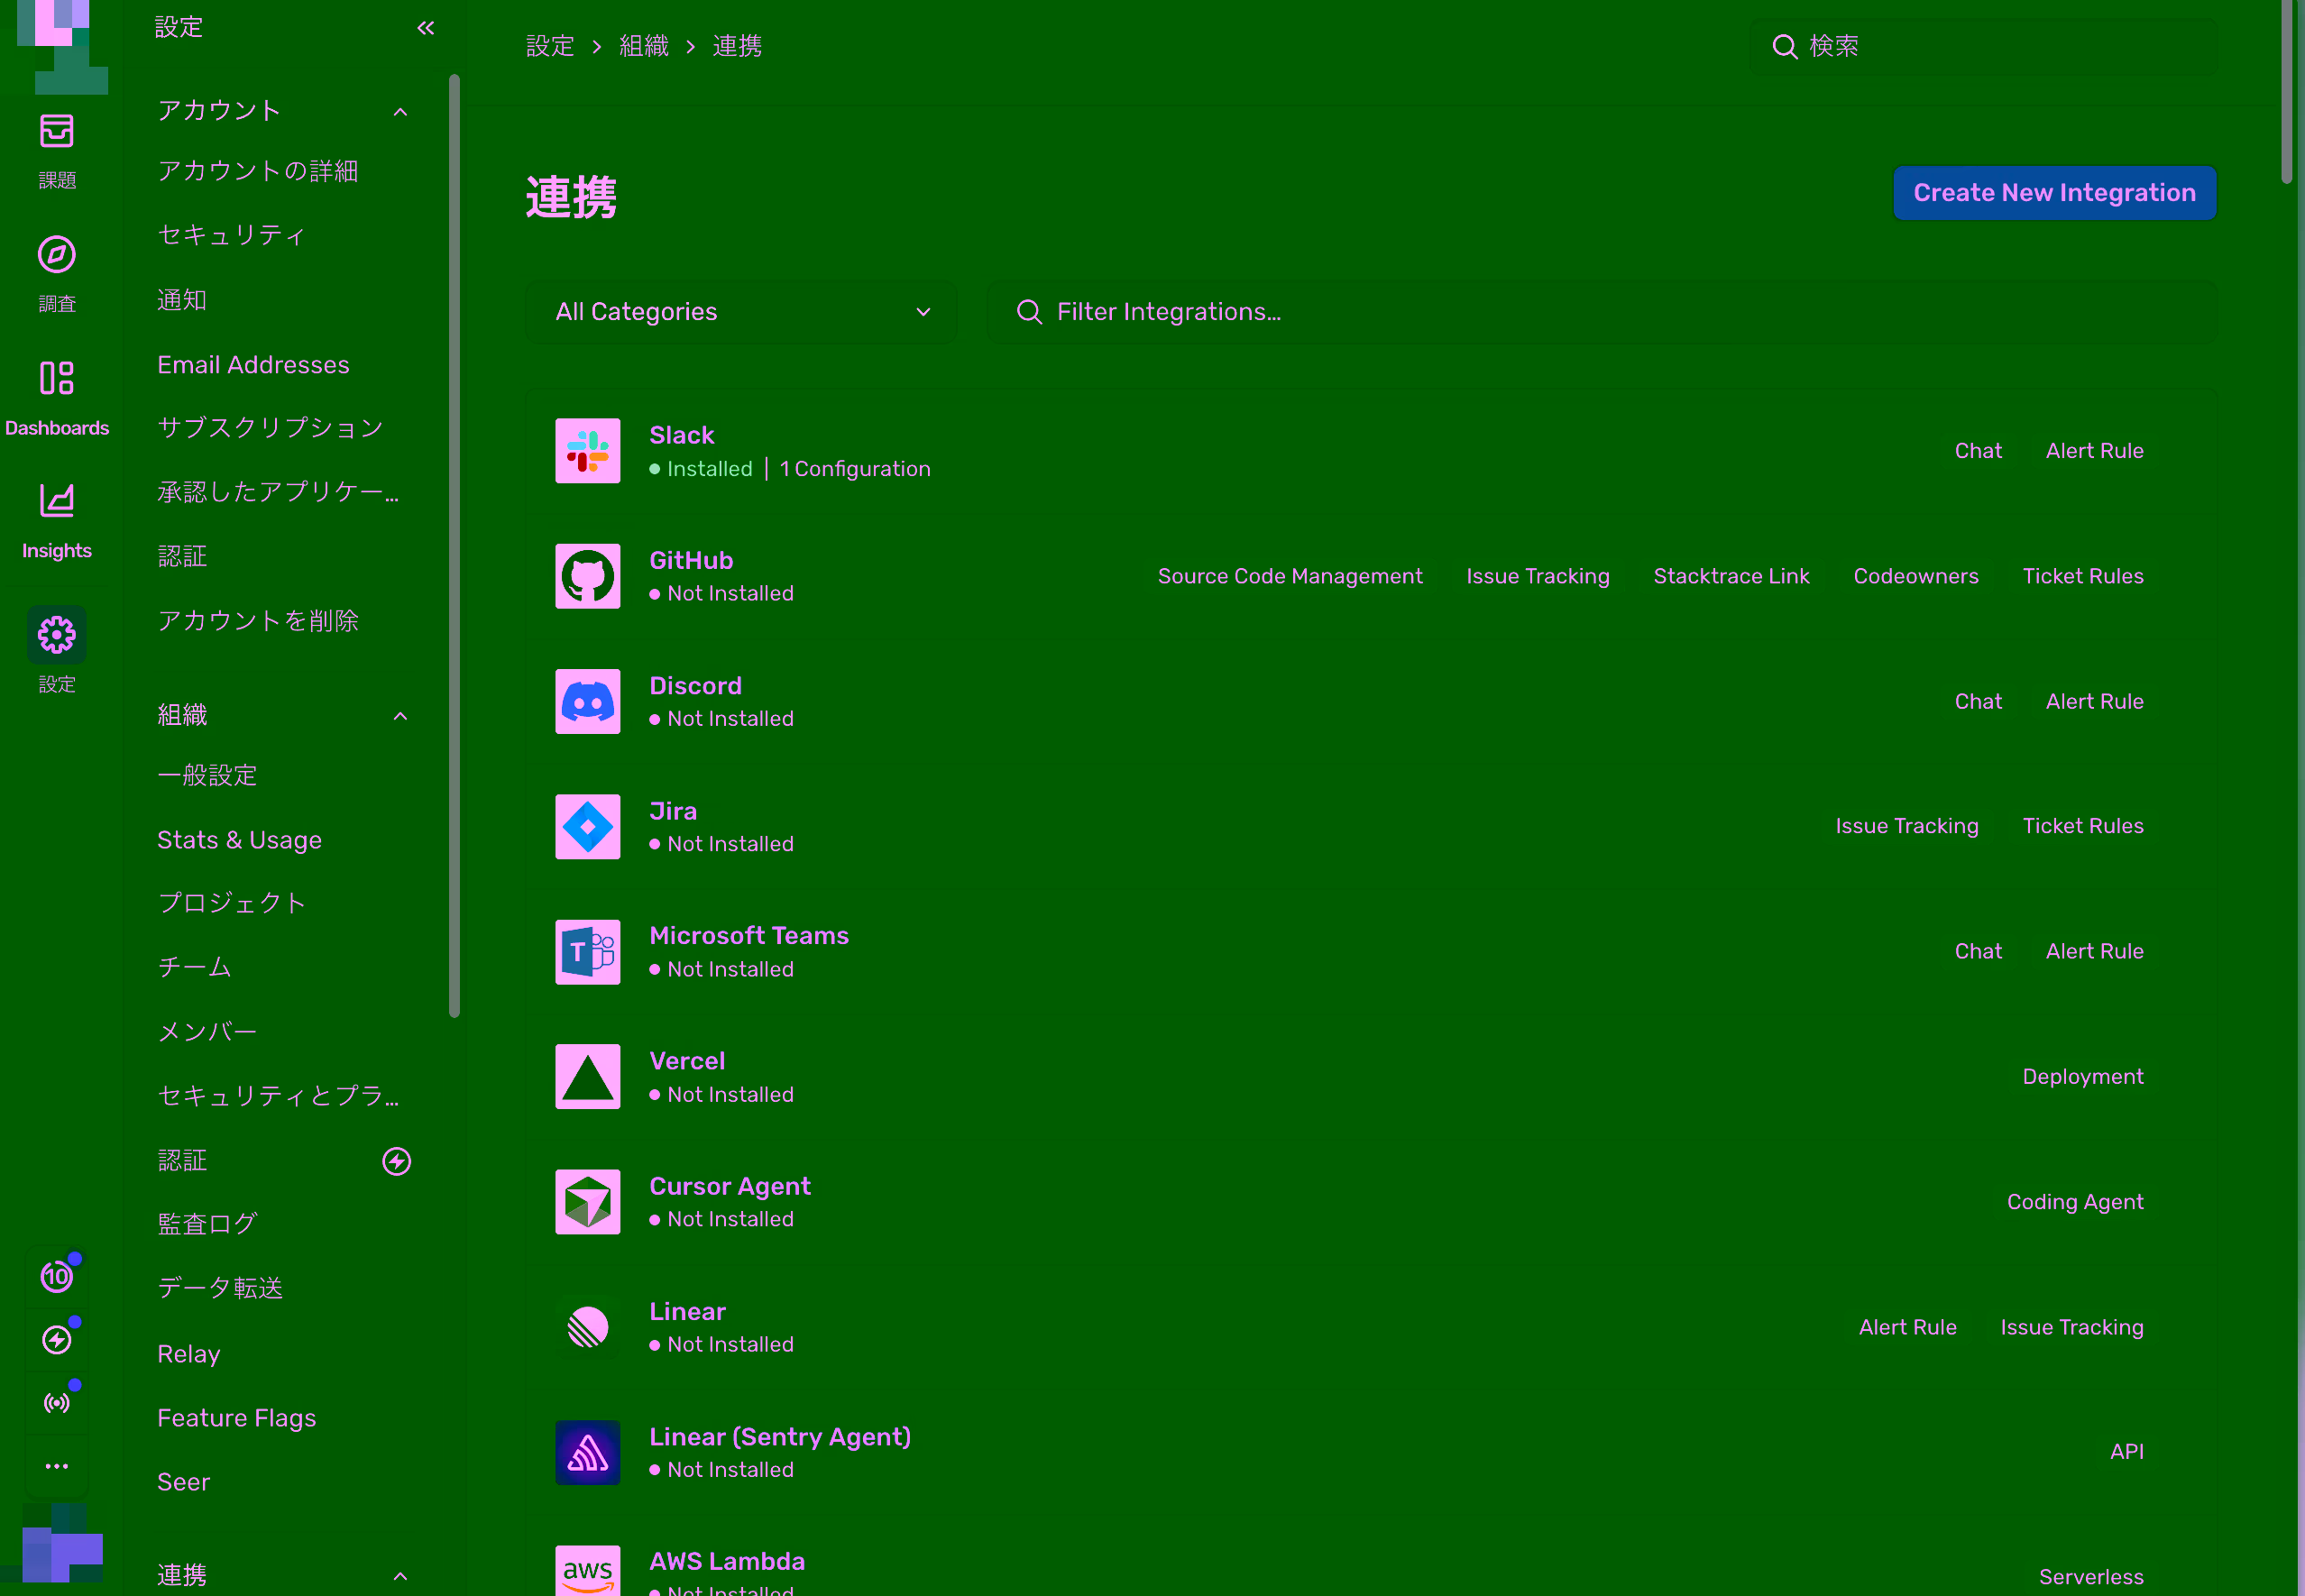Open the Explore (調査) compass icon
This screenshot has width=2305, height=1596.
56,255
